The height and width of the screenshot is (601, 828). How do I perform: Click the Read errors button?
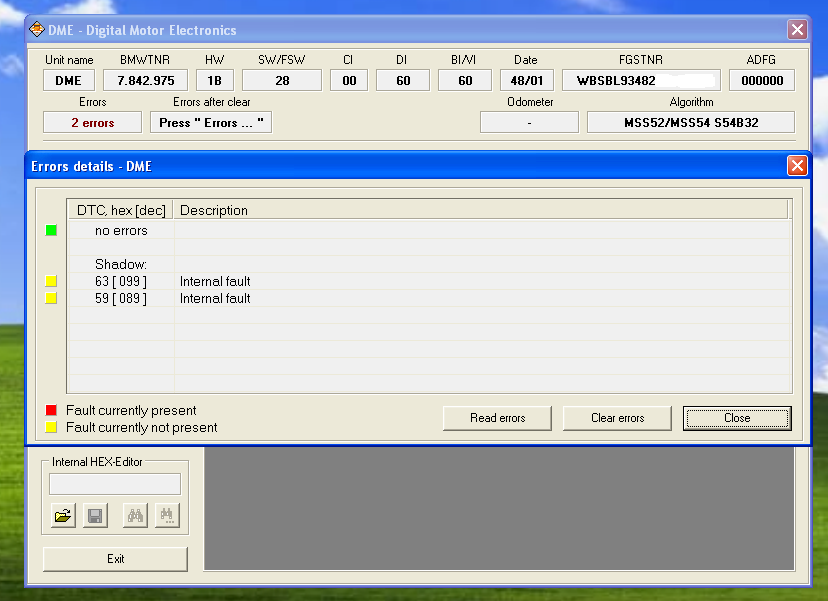497,418
